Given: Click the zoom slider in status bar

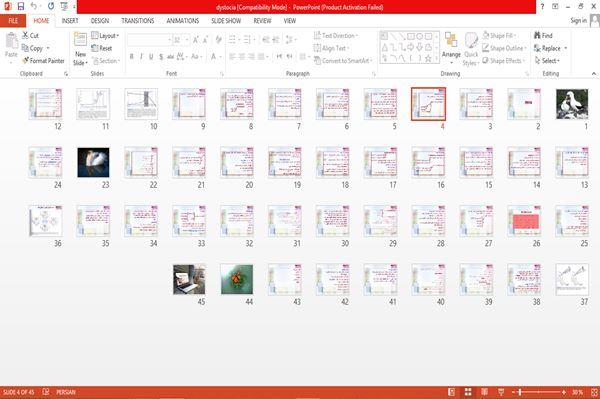Looking at the screenshot, I should tap(538, 392).
